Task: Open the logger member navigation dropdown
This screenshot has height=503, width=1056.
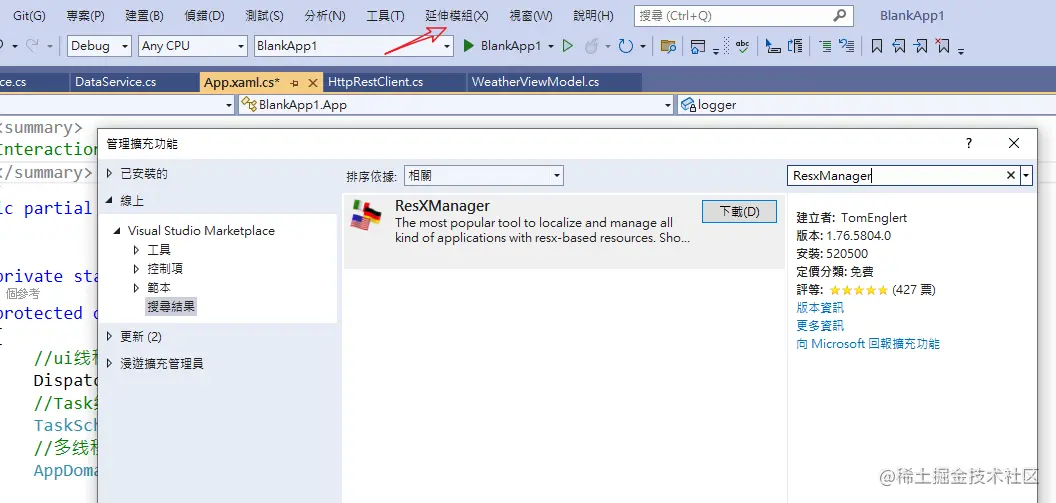Action: coord(866,104)
